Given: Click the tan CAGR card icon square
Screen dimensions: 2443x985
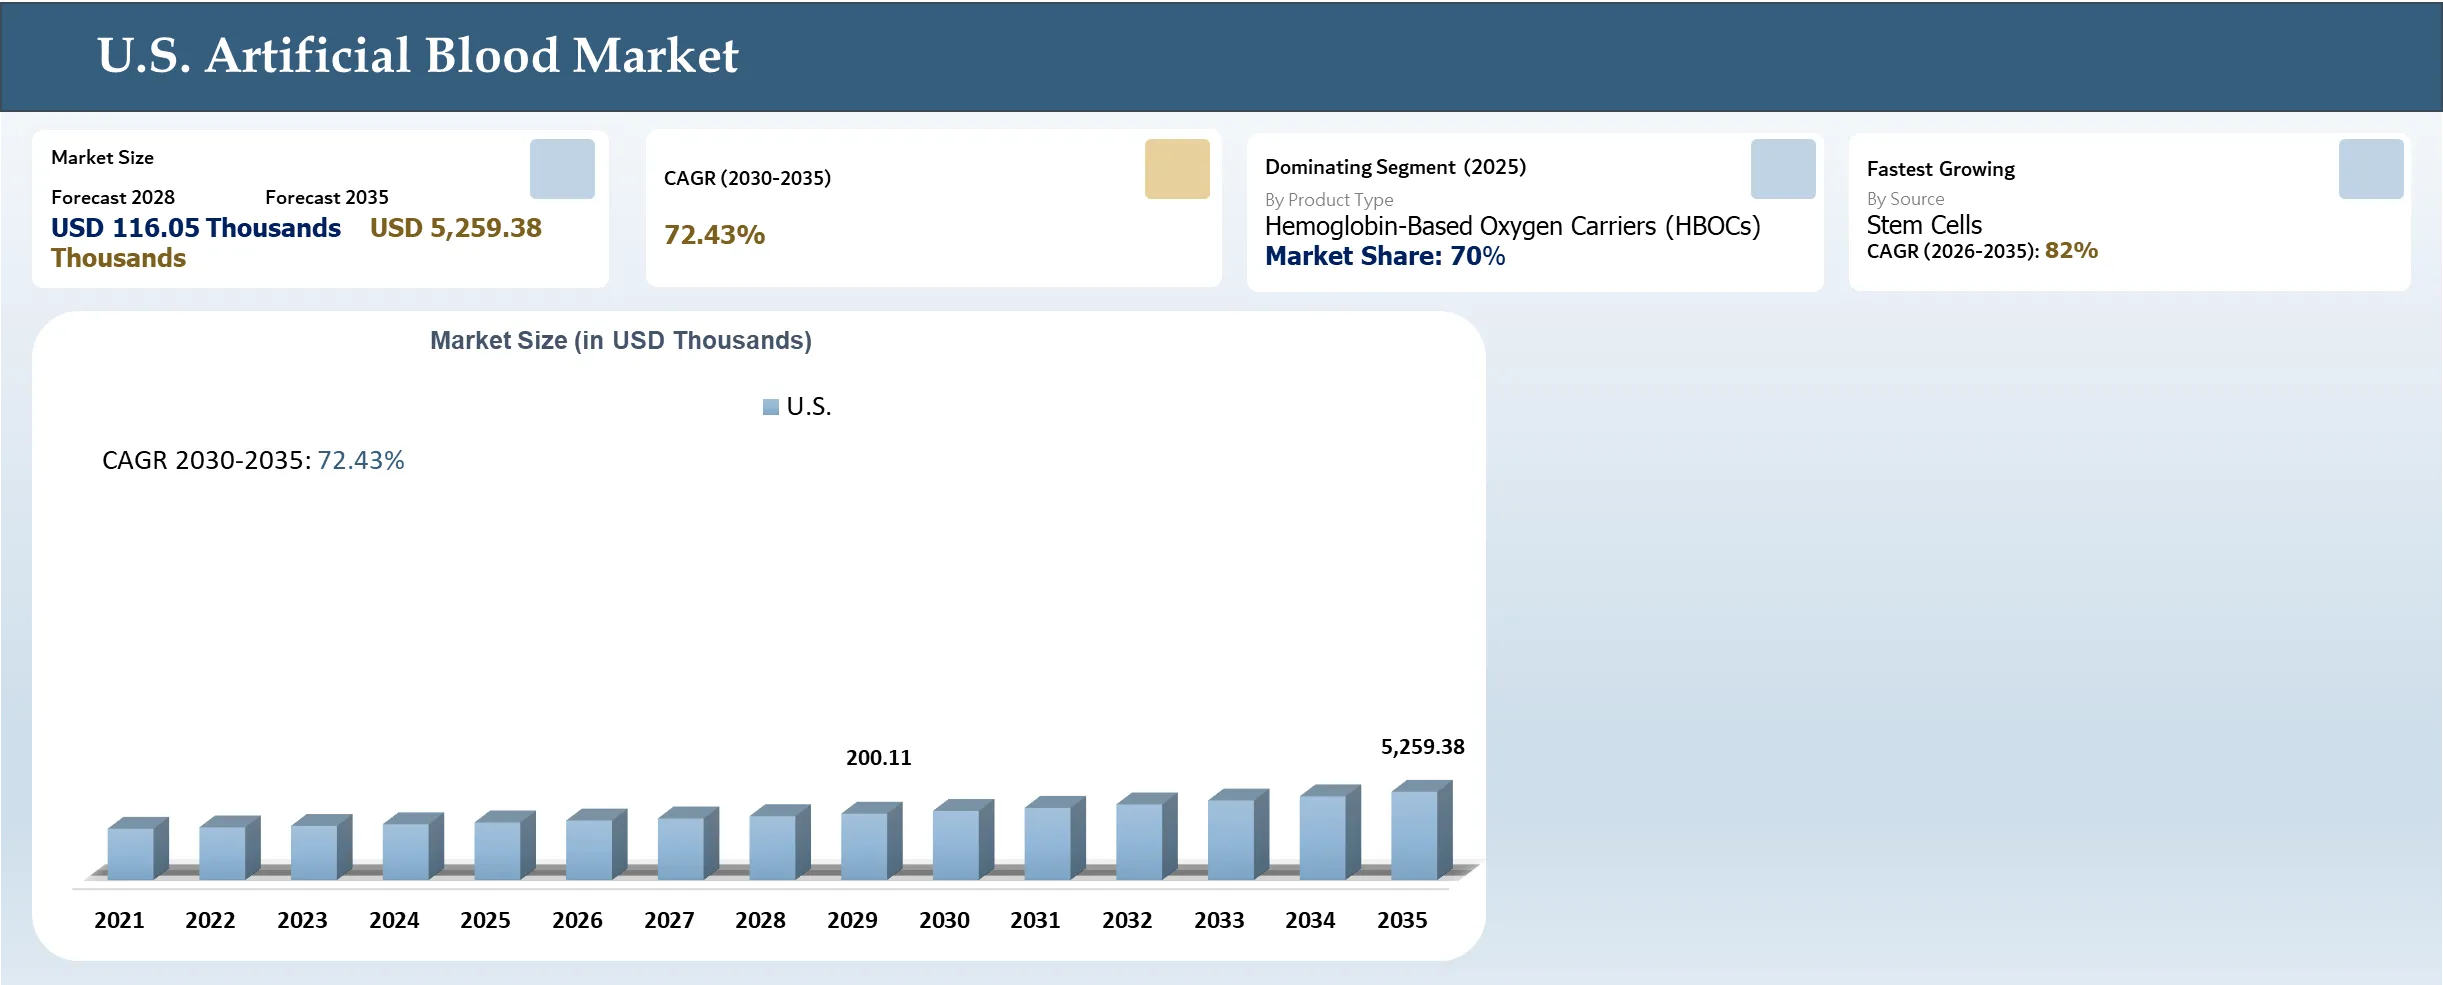Looking at the screenshot, I should (x=1177, y=169).
